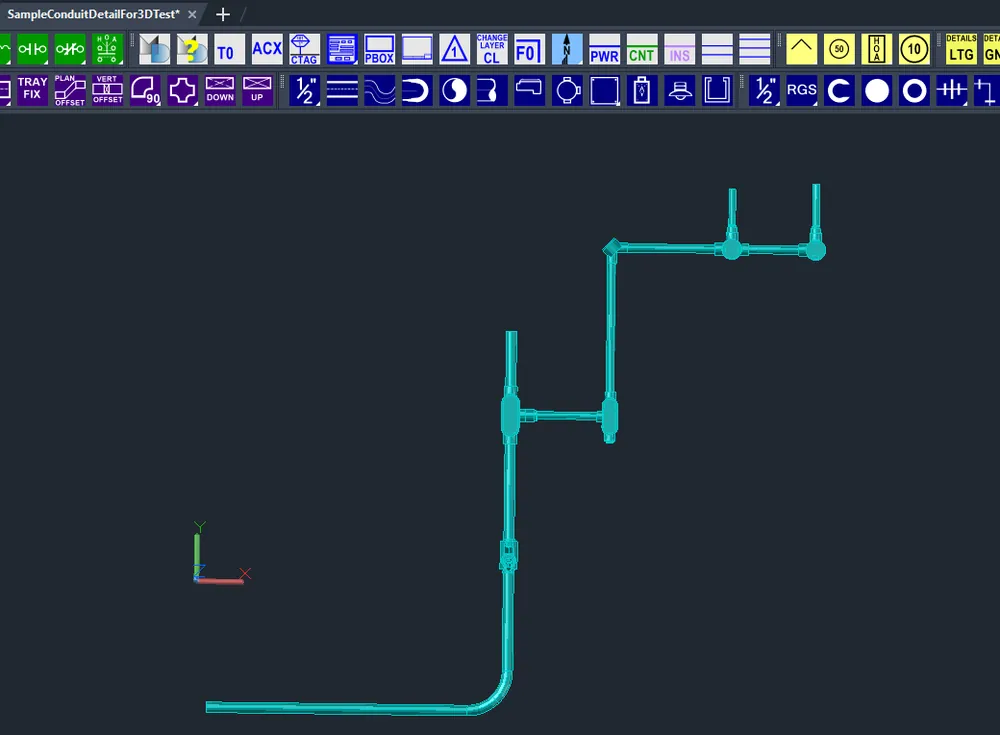Click the U-shaped channel icon
This screenshot has width=1000, height=735.
(717, 90)
